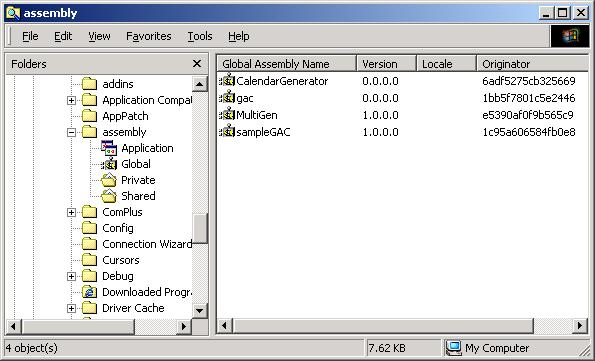Screen dimensions: 595x361
Task: Click the MultiGen assembly icon
Action: tap(227, 115)
